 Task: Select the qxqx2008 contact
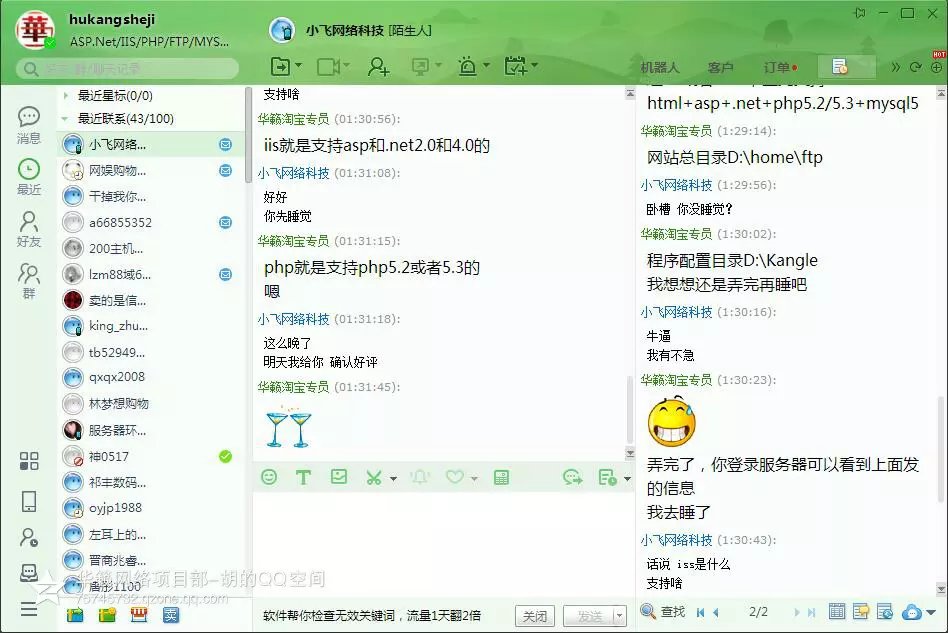click(x=151, y=377)
